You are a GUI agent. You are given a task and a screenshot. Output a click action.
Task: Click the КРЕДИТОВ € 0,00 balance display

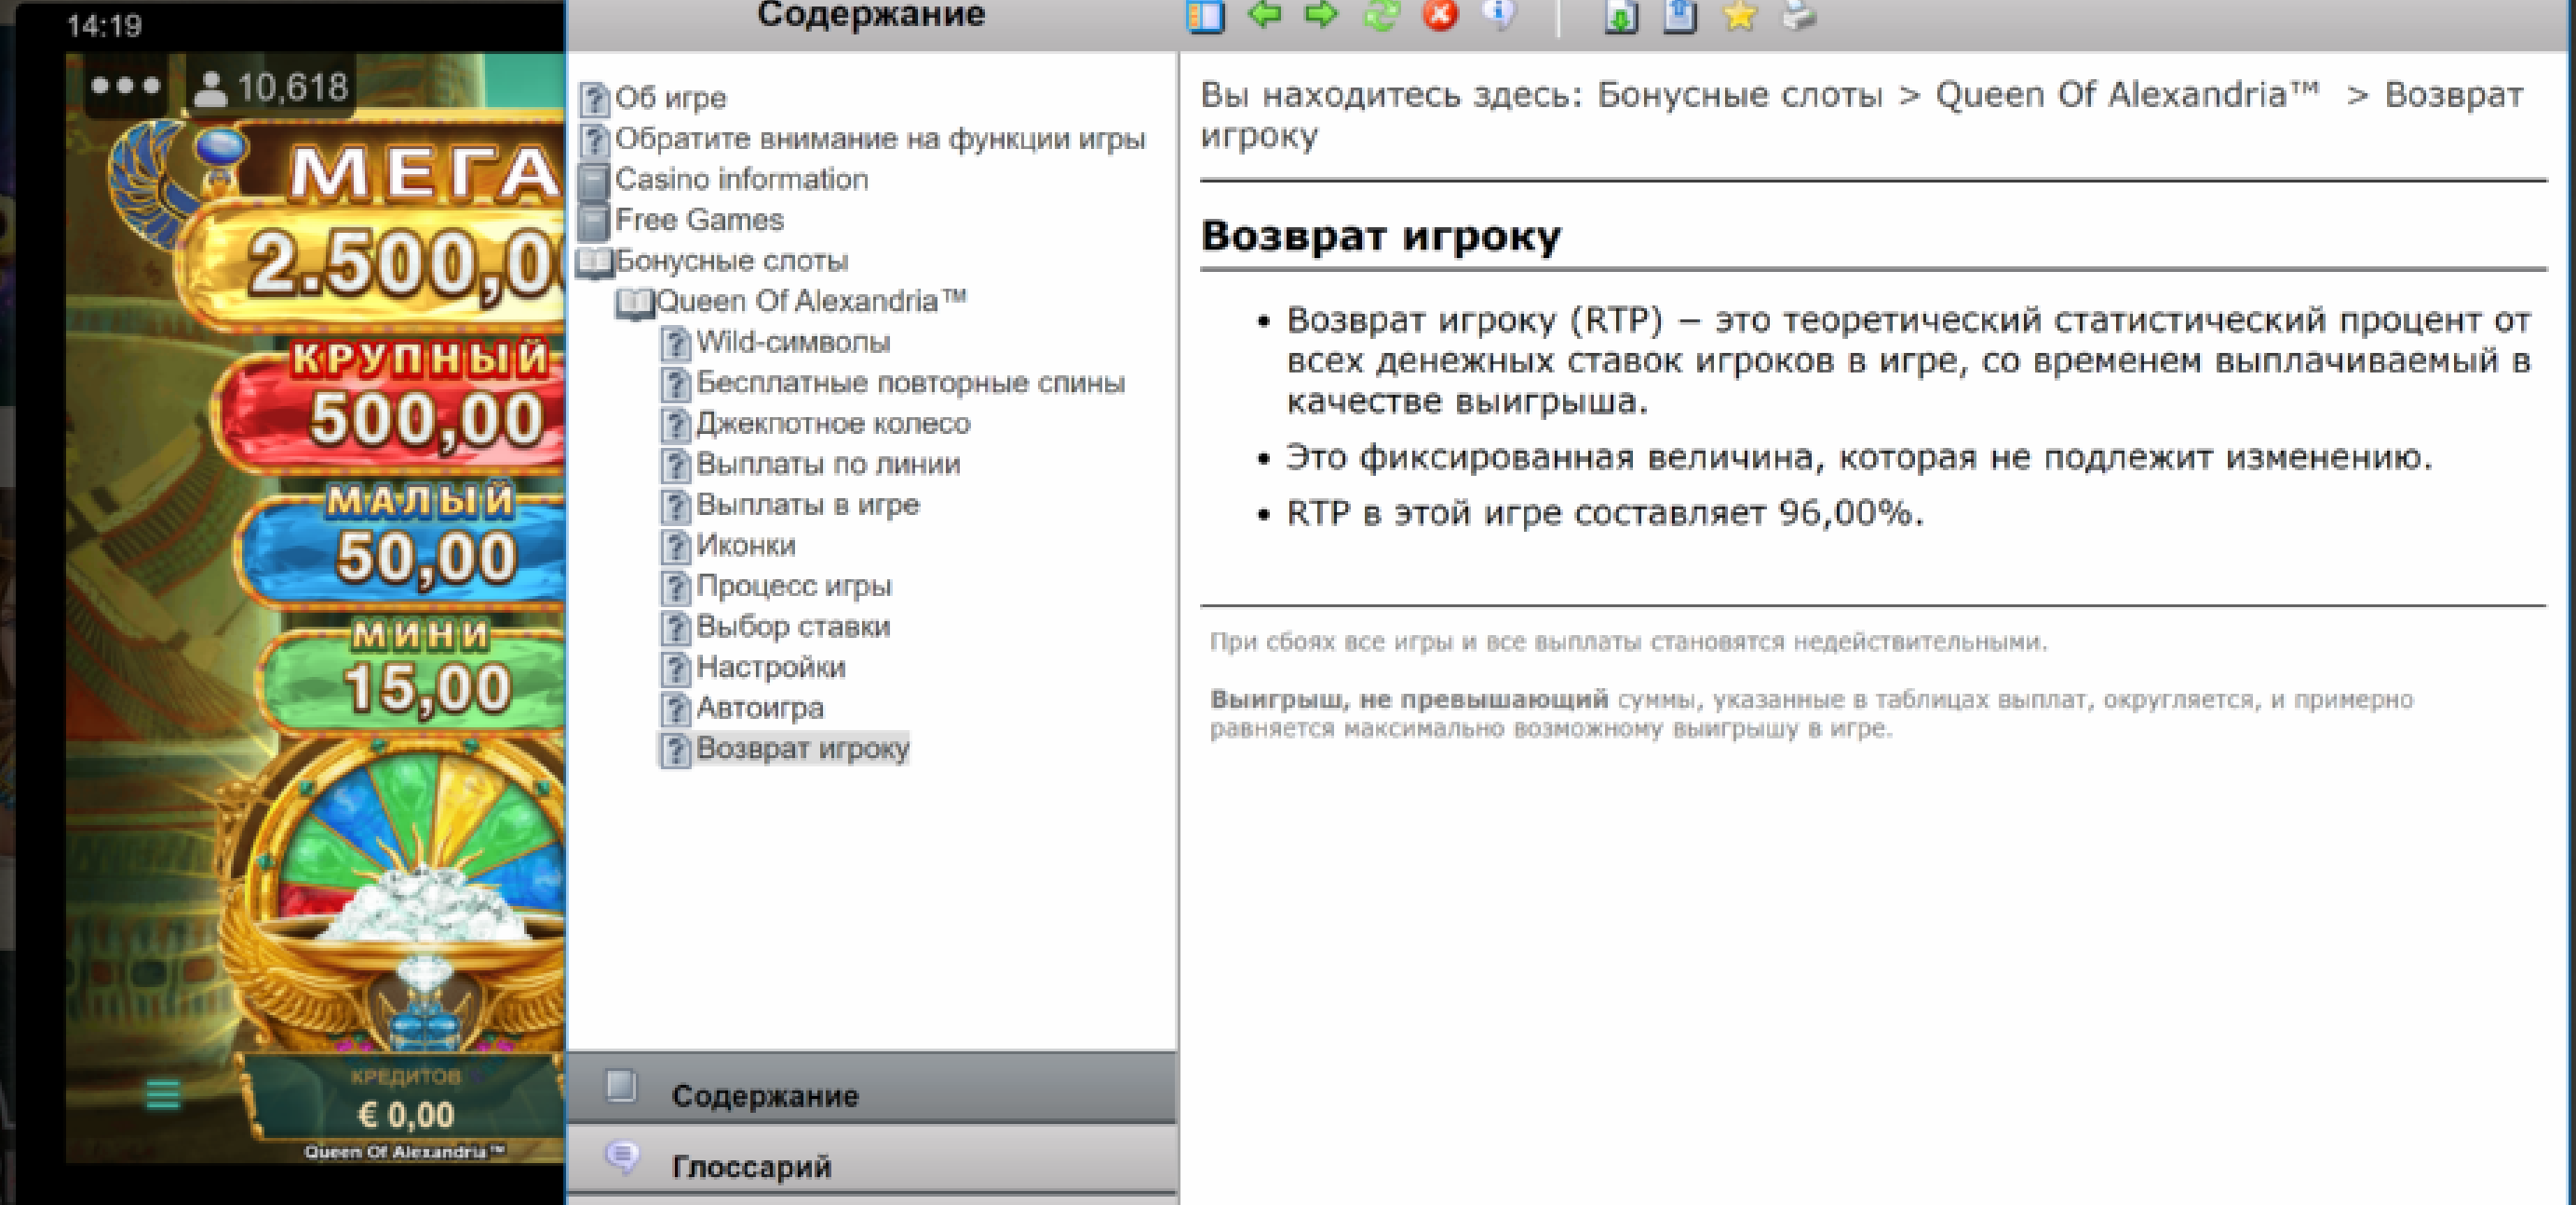pyautogui.click(x=405, y=1097)
